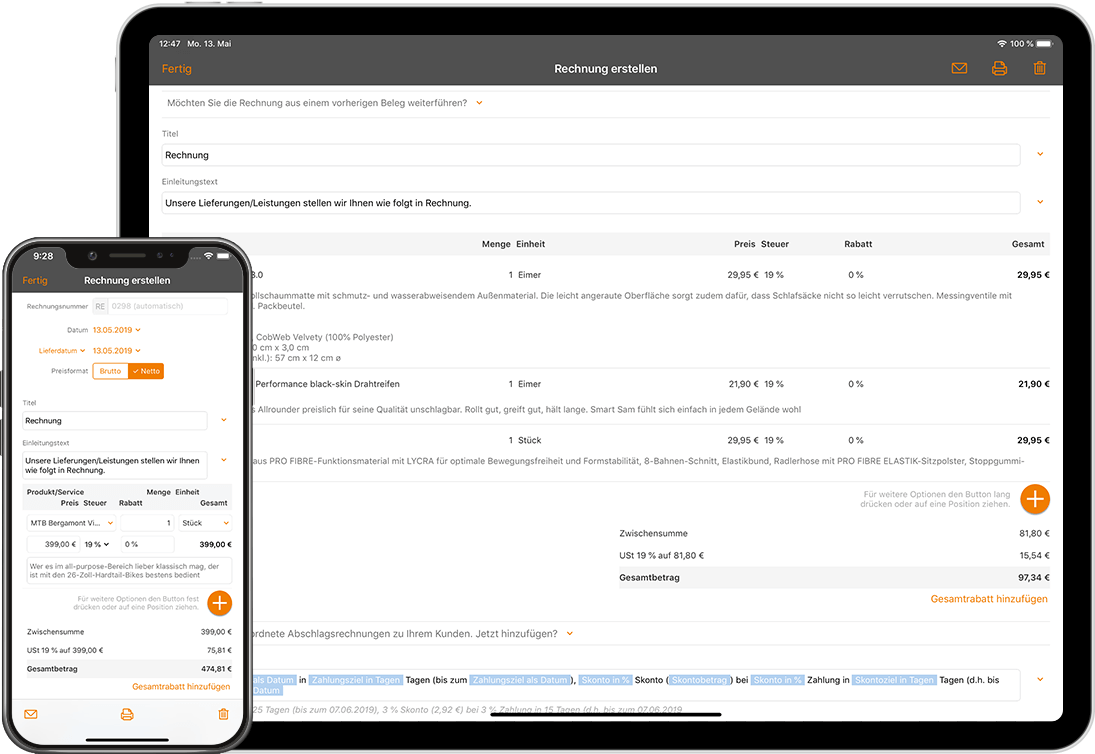Select the Brutto price format on iPhone
Image resolution: width=1095 pixels, height=754 pixels.
110,371
